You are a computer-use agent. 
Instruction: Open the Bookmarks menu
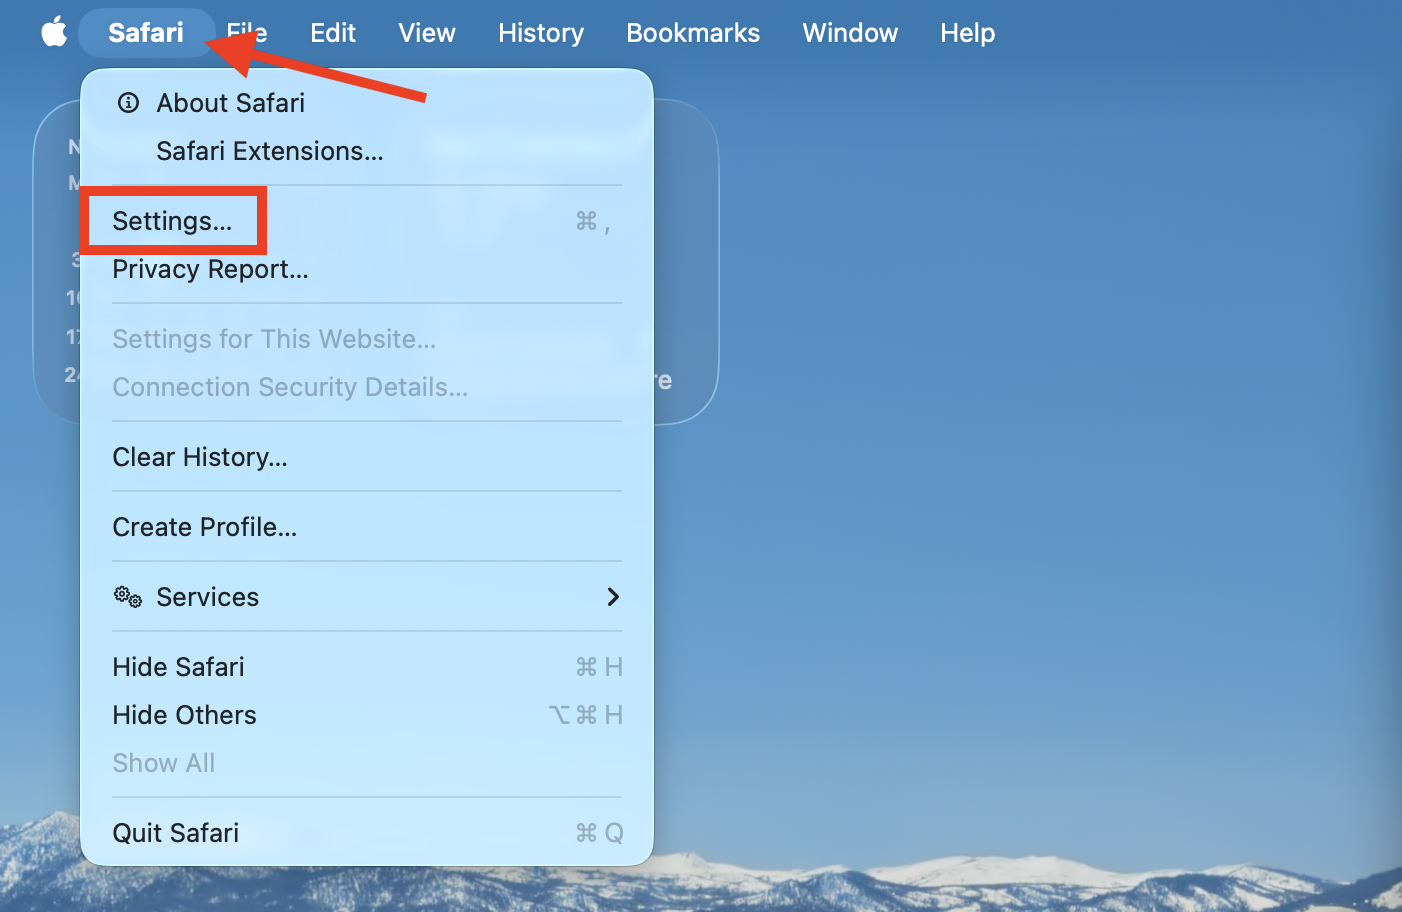click(x=692, y=32)
